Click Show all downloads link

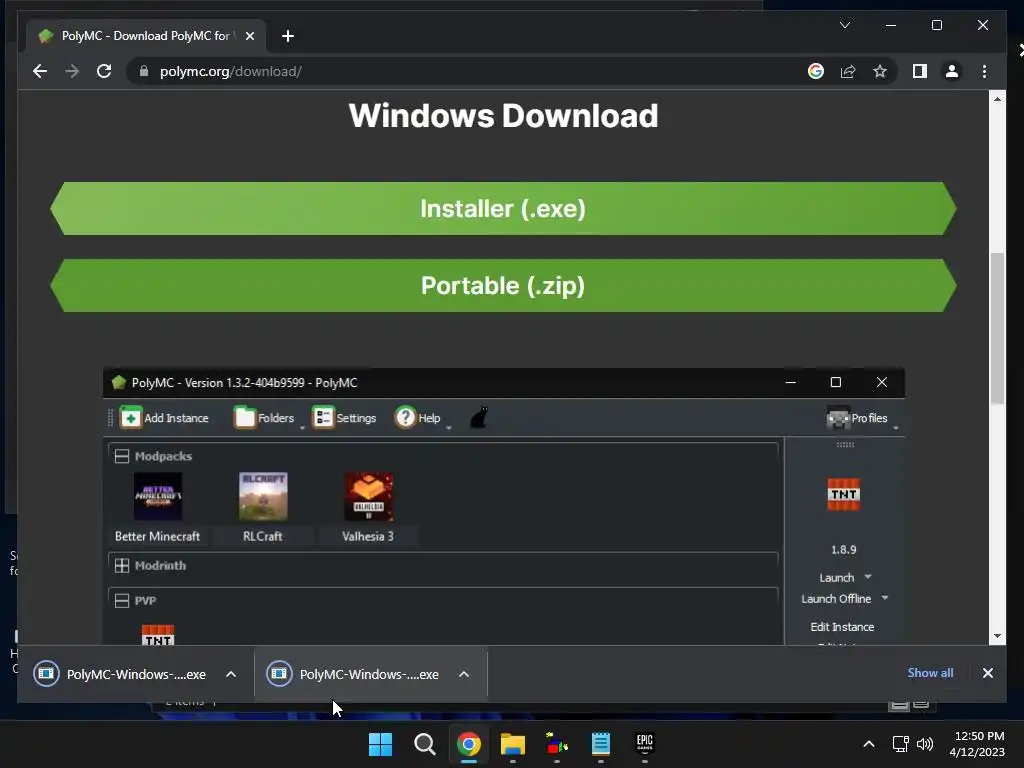[x=930, y=673]
